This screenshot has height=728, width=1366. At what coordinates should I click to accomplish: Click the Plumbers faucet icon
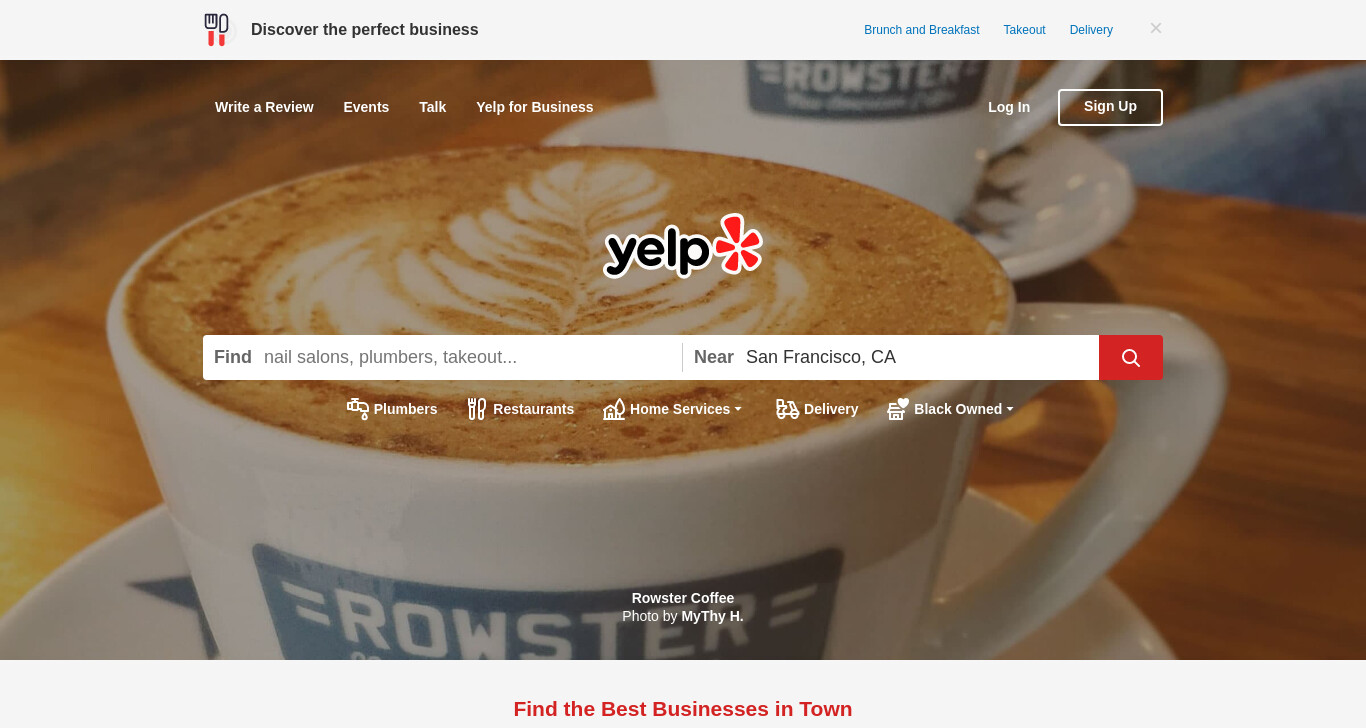click(x=358, y=409)
